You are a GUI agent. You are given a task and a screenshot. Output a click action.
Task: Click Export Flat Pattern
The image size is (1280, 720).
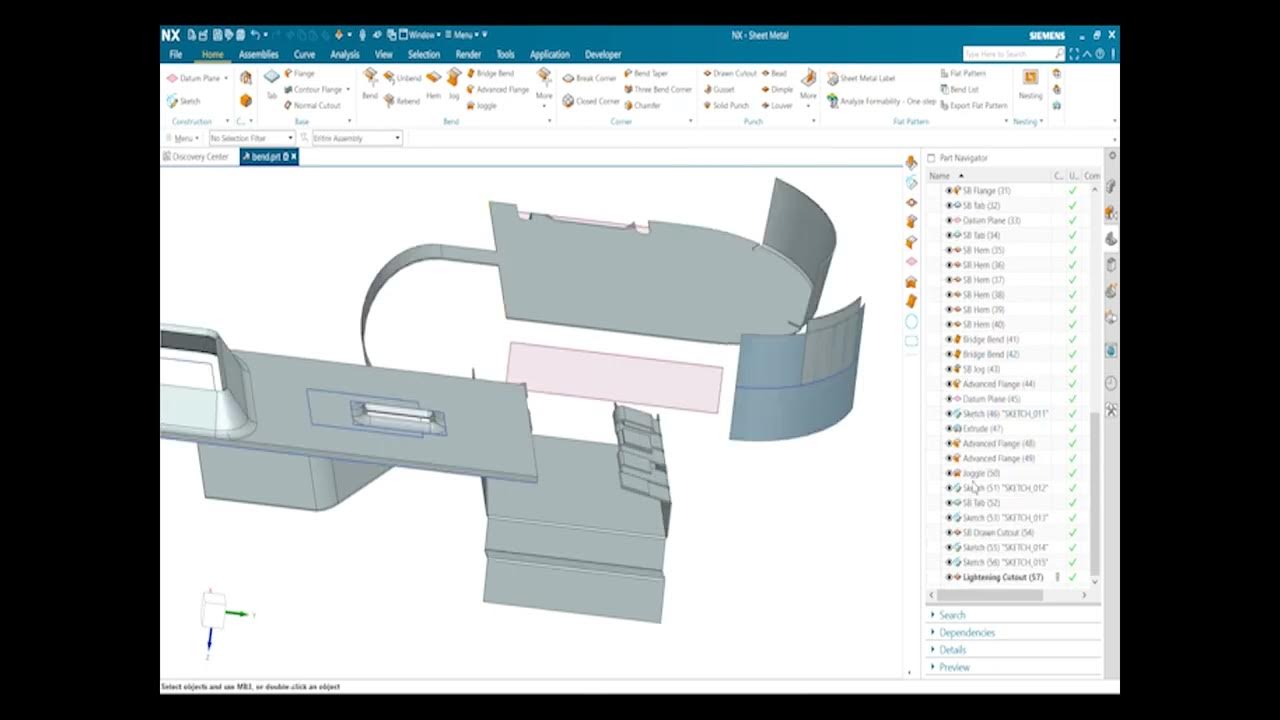click(974, 105)
